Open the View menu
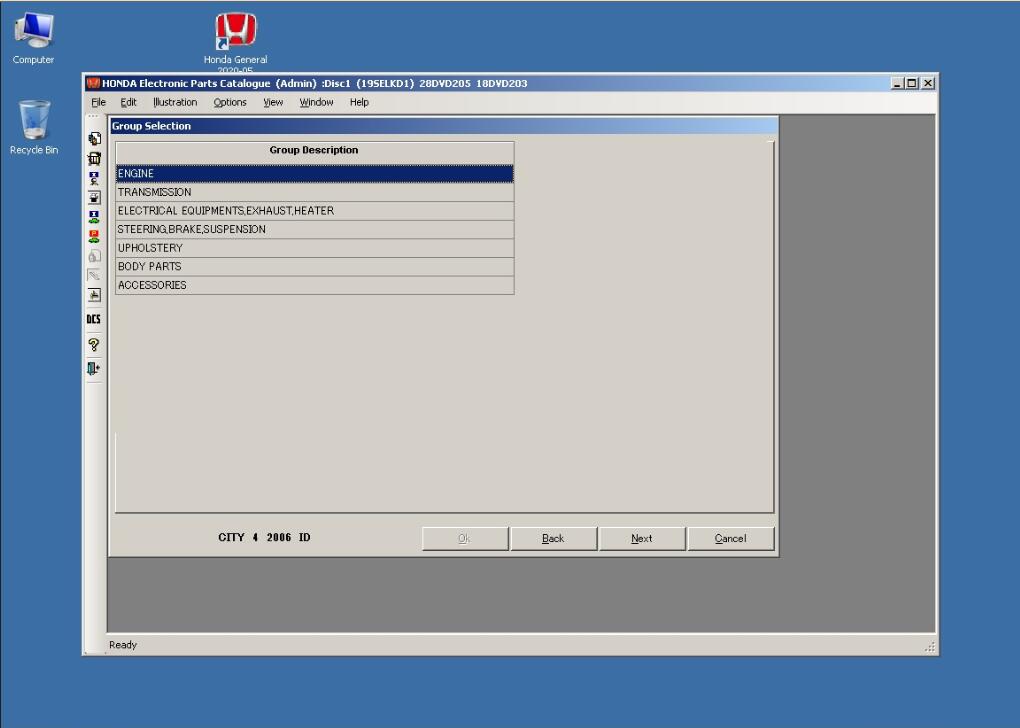 (x=273, y=102)
